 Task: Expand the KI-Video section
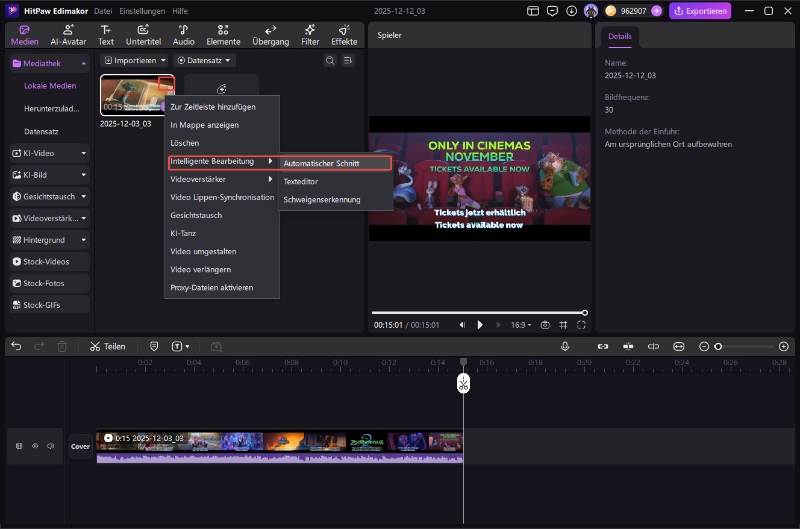[84, 153]
